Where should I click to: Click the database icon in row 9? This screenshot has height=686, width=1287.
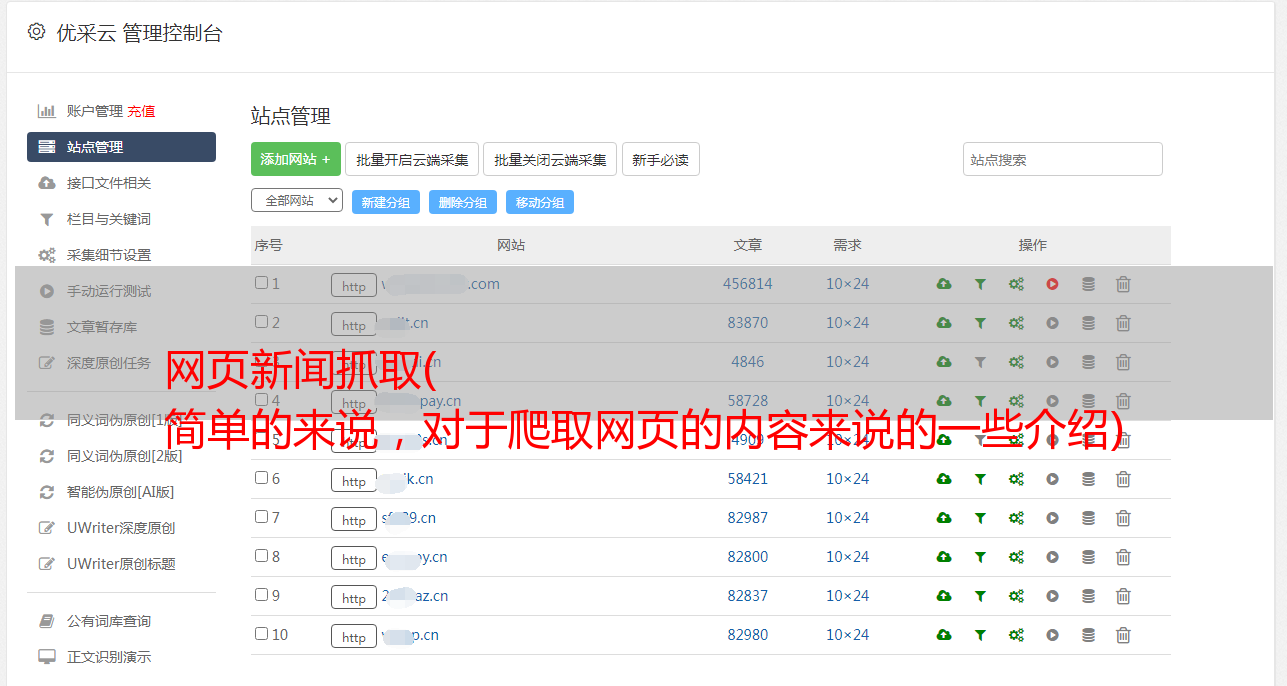point(1088,596)
